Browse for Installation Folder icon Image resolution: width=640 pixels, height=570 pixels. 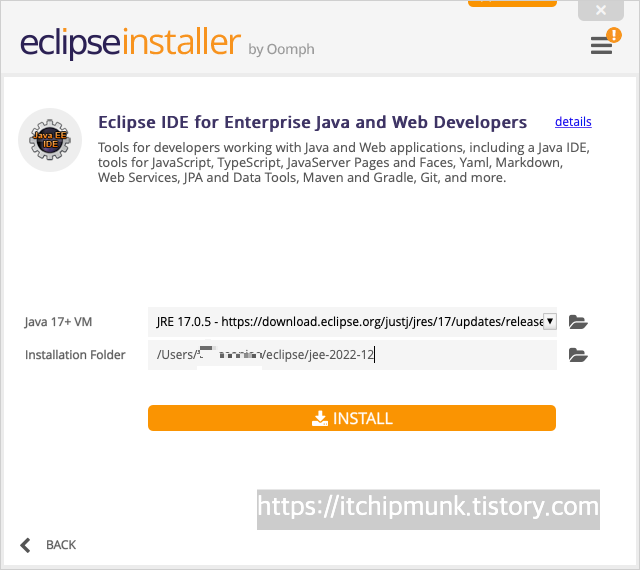coord(578,355)
